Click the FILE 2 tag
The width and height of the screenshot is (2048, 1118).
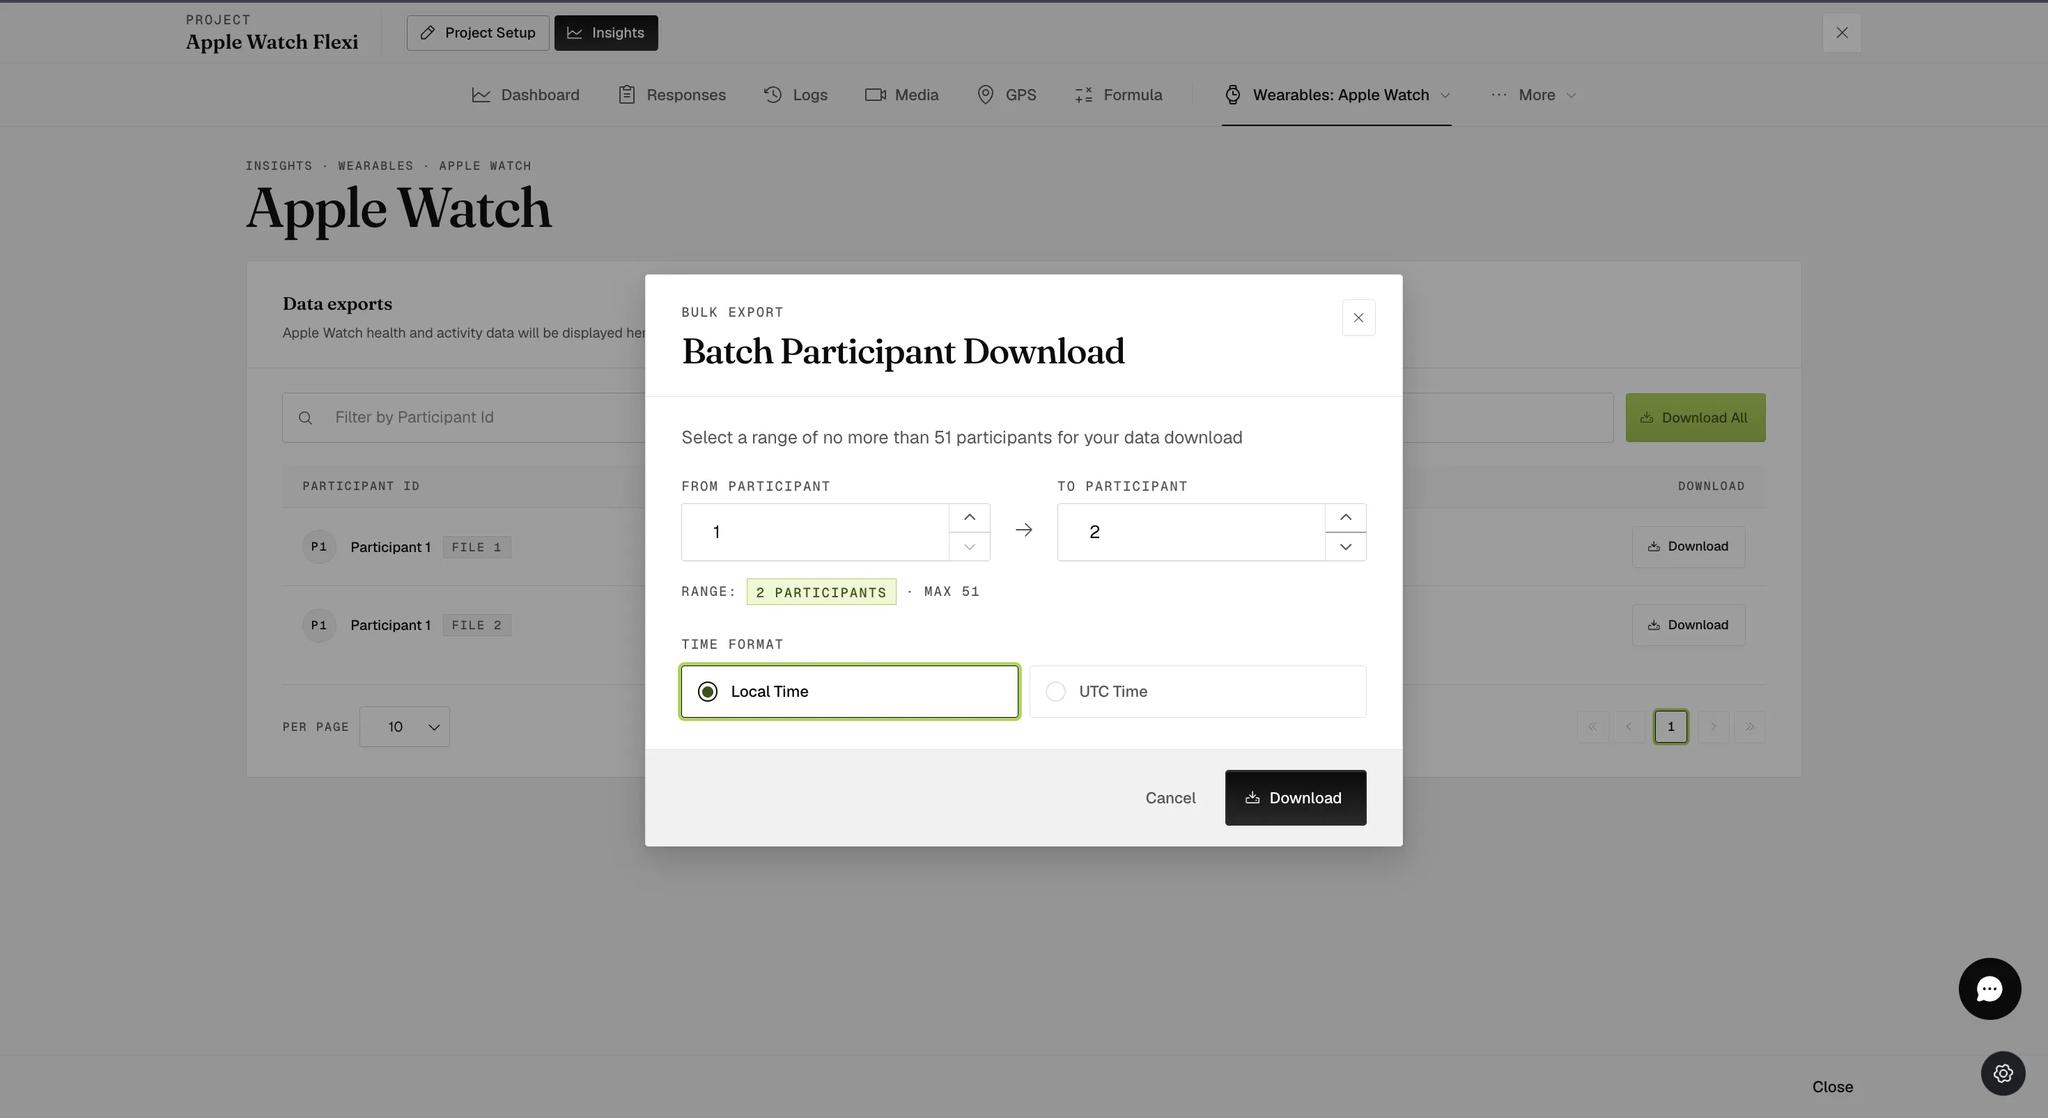click(477, 625)
